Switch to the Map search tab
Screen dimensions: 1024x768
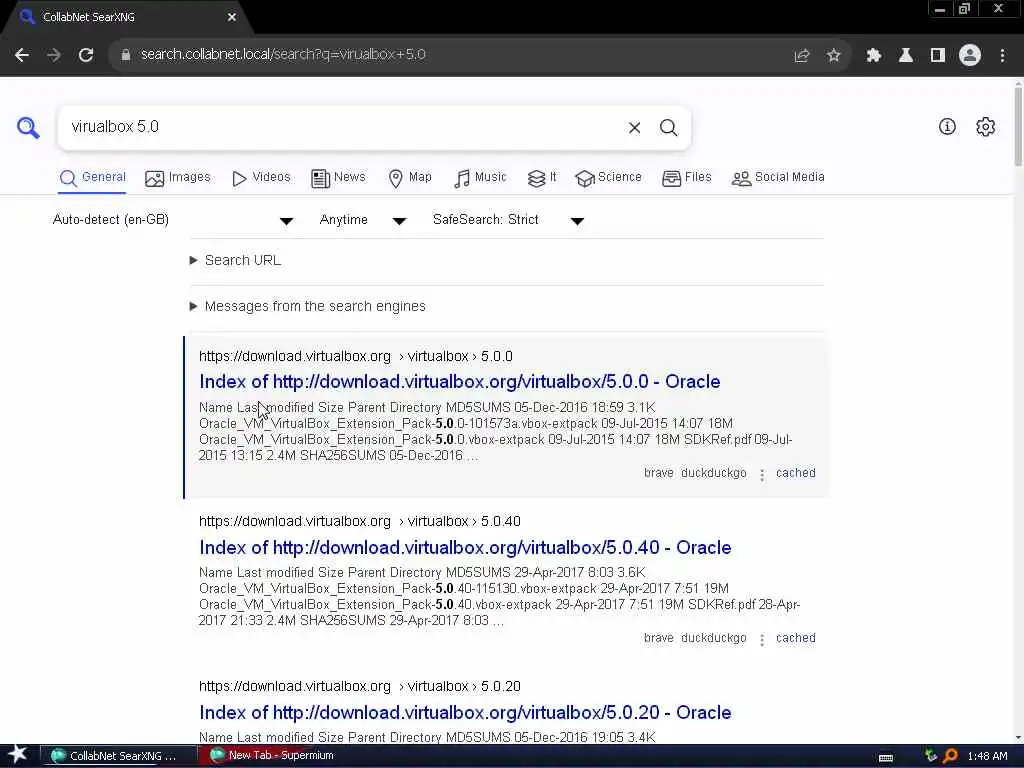click(x=409, y=178)
